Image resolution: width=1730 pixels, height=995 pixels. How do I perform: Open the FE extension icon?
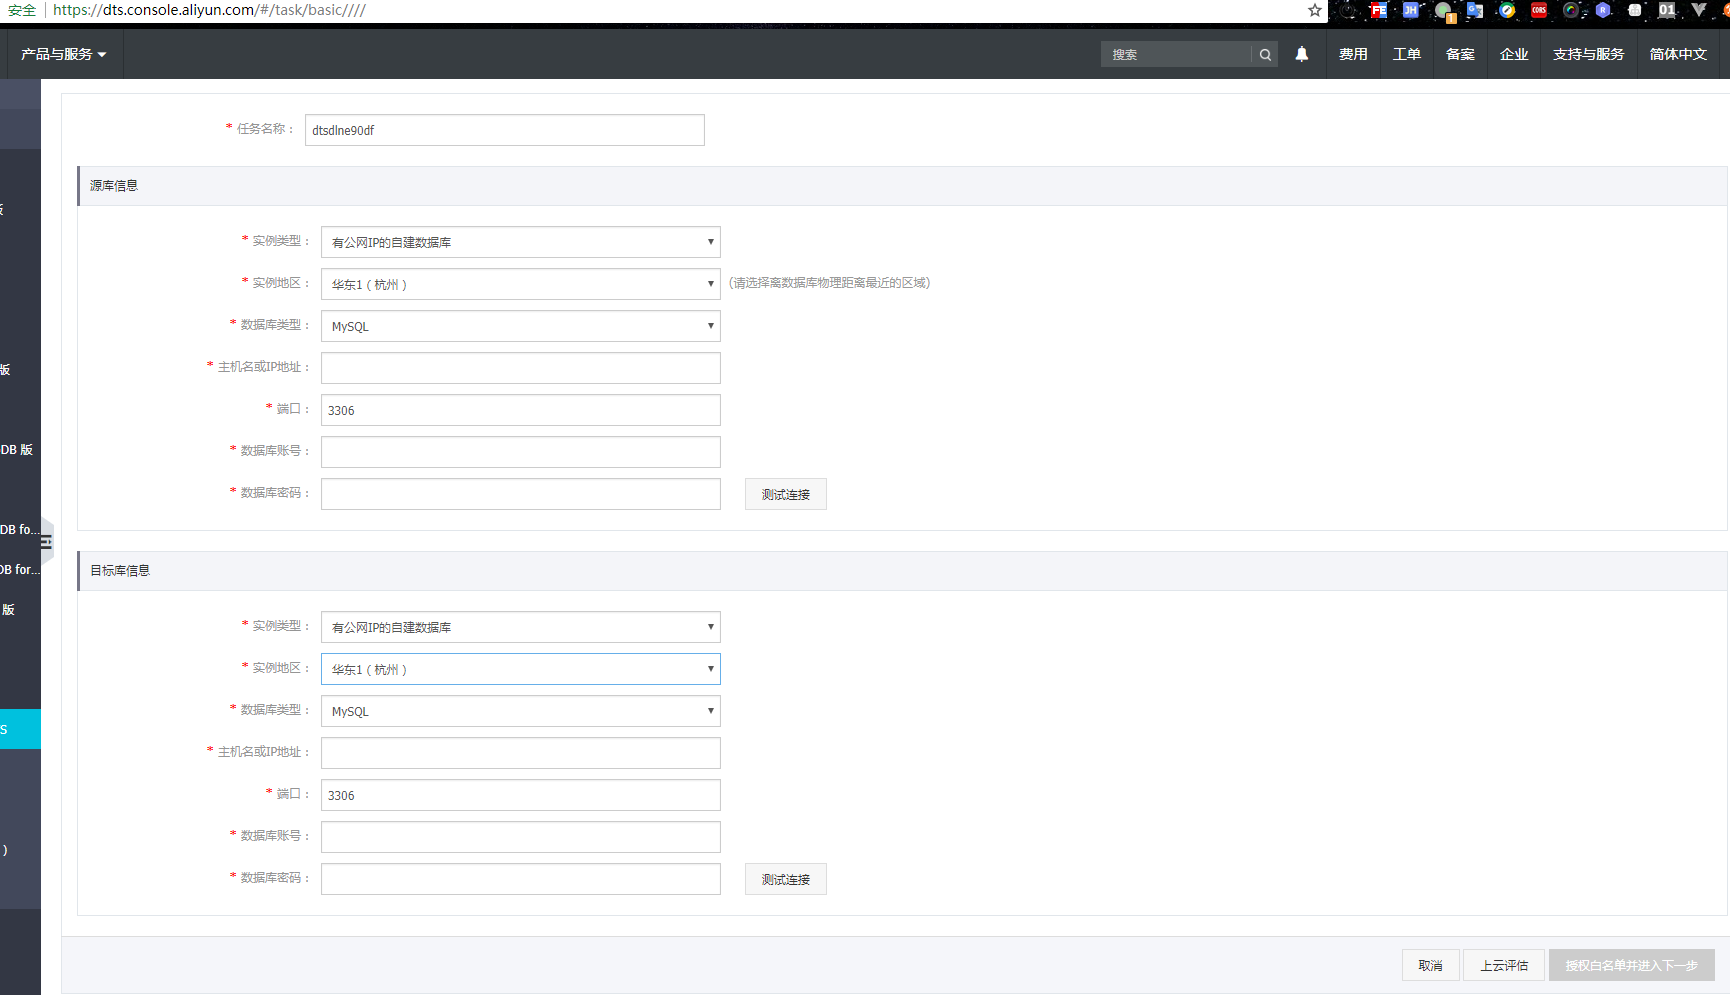tap(1379, 11)
